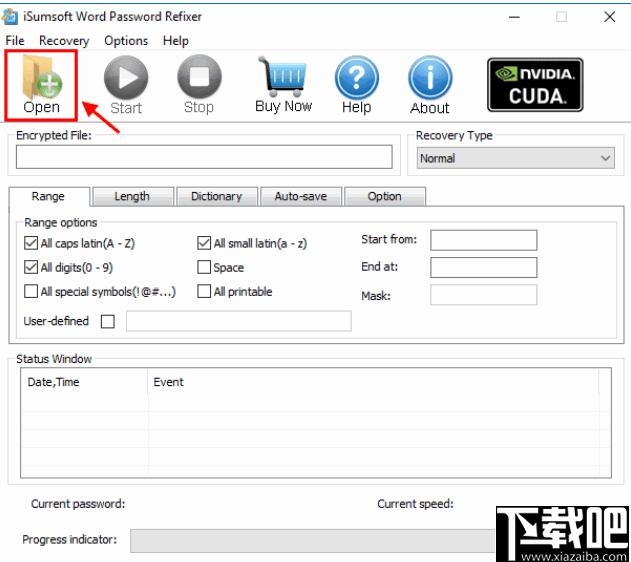The image size is (631, 562).
Task: Switch to the Length tab
Action: pyautogui.click(x=132, y=196)
